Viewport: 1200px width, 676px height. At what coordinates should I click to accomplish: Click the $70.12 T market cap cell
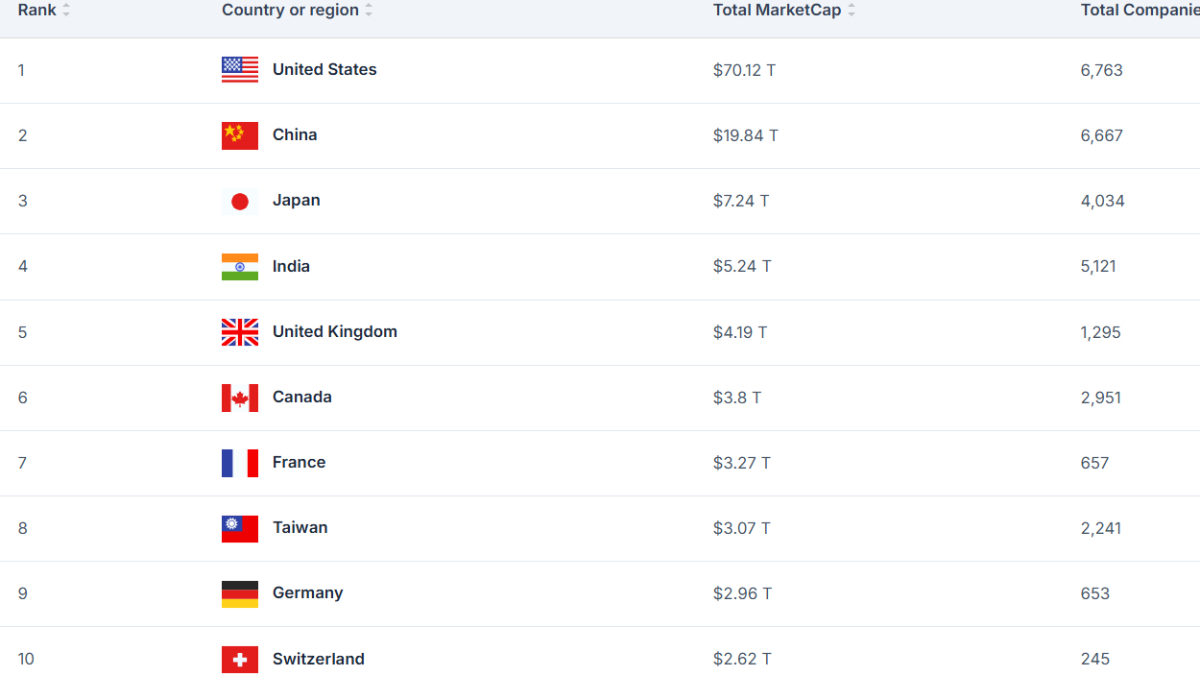(744, 70)
